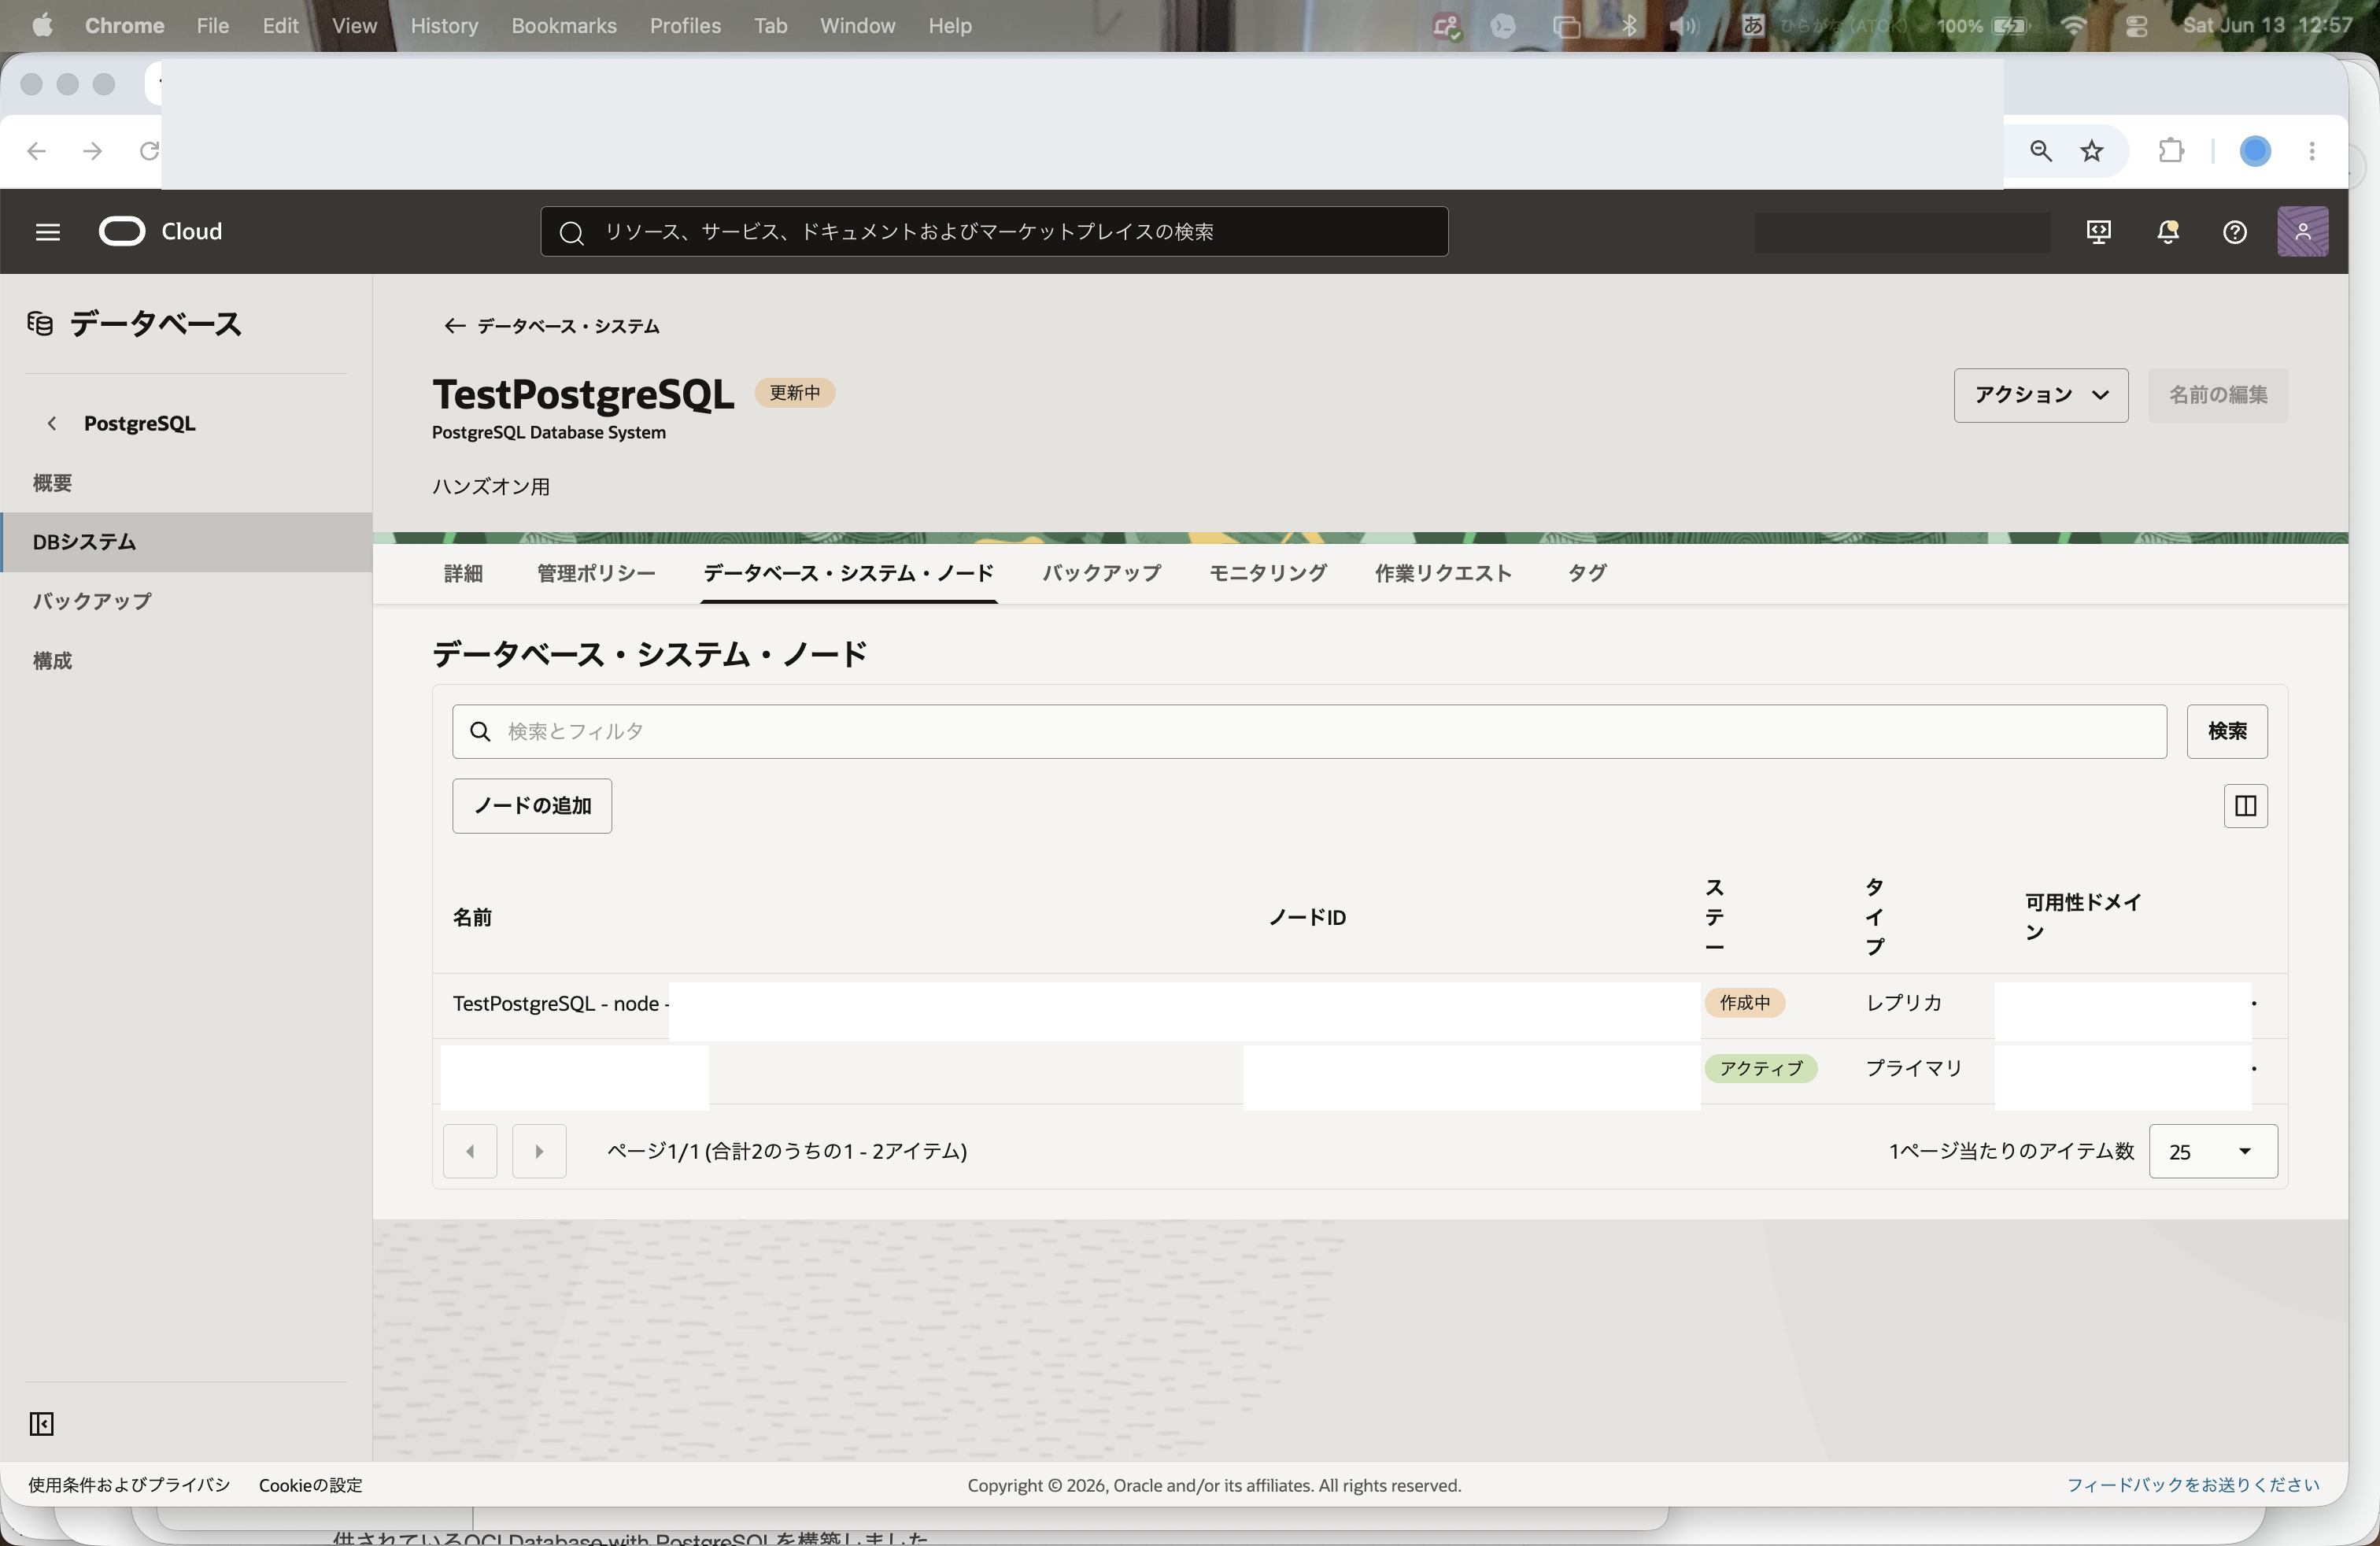
Task: Click the 名前 column header
Action: (x=472, y=917)
